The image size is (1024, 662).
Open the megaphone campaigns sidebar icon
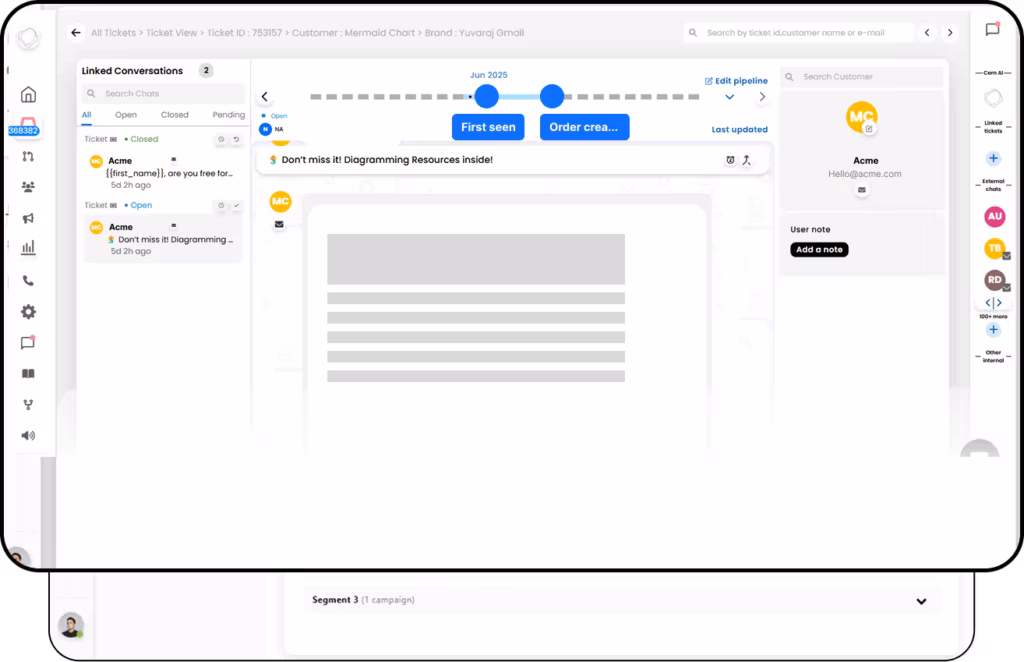pyautogui.click(x=28, y=218)
